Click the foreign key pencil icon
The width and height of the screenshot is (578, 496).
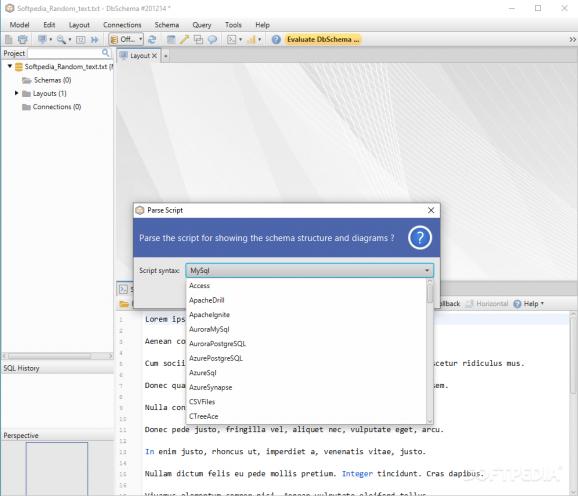coord(184,39)
